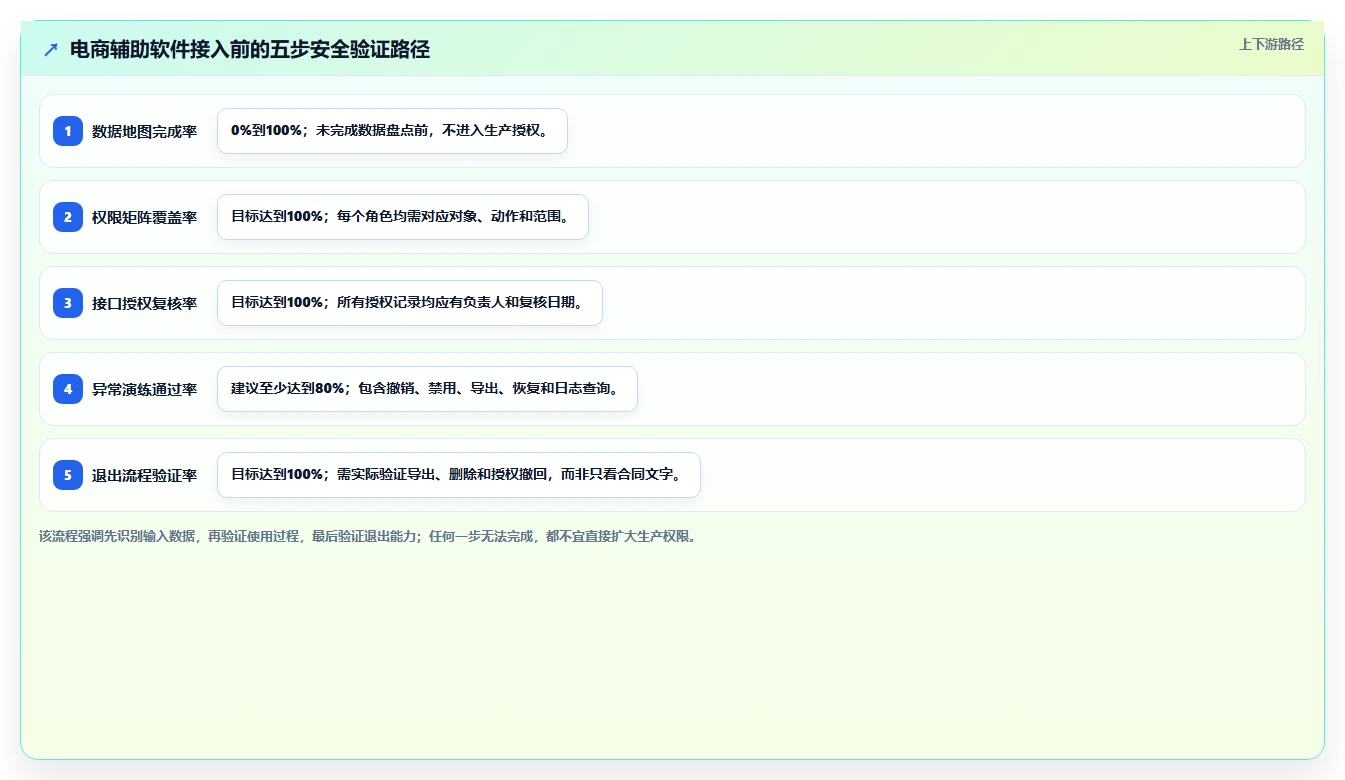Select step number 4 badge

click(x=68, y=389)
